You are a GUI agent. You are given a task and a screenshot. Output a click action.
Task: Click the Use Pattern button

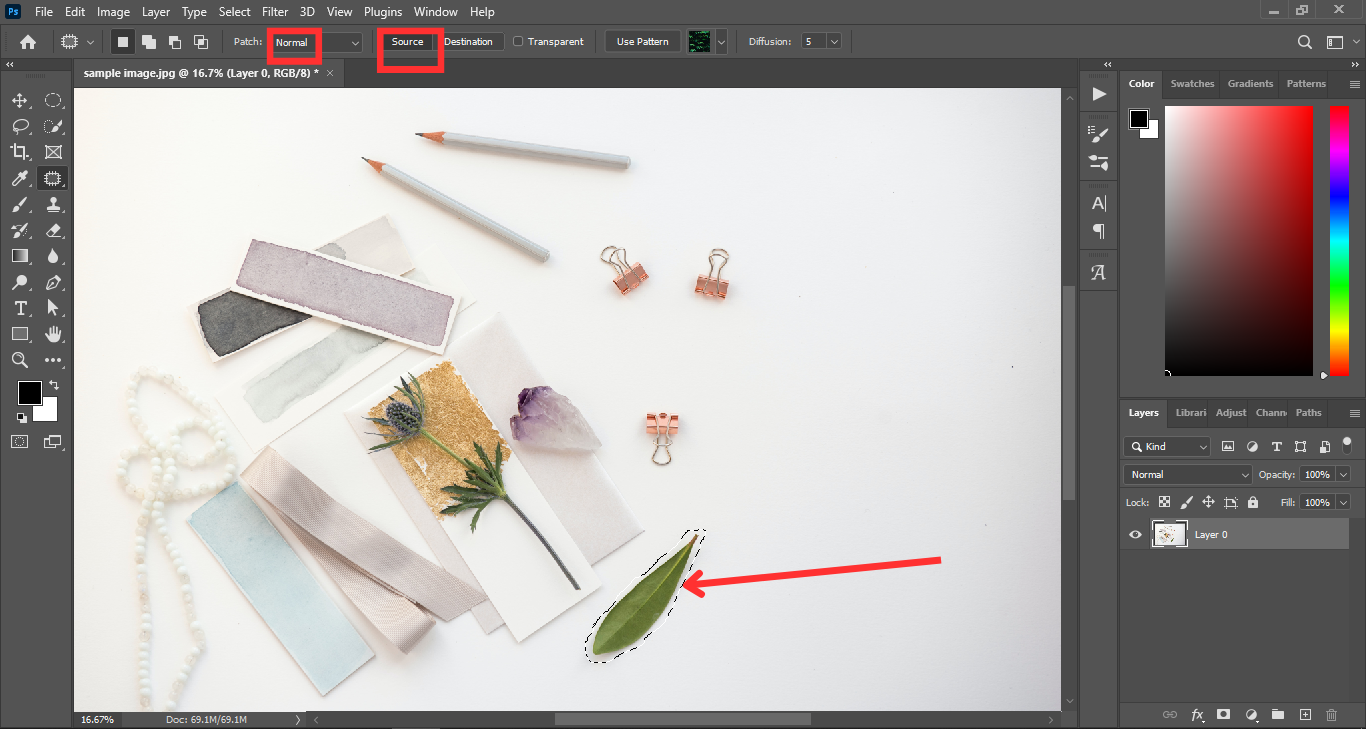642,42
